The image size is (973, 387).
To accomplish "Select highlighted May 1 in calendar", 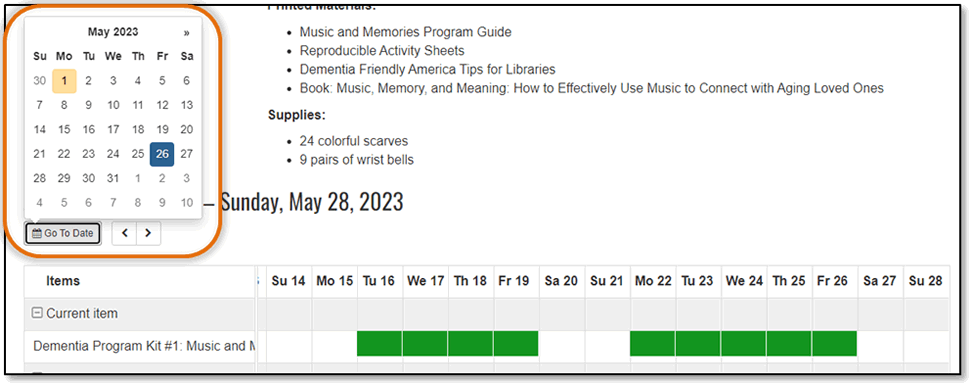I will coord(64,81).
